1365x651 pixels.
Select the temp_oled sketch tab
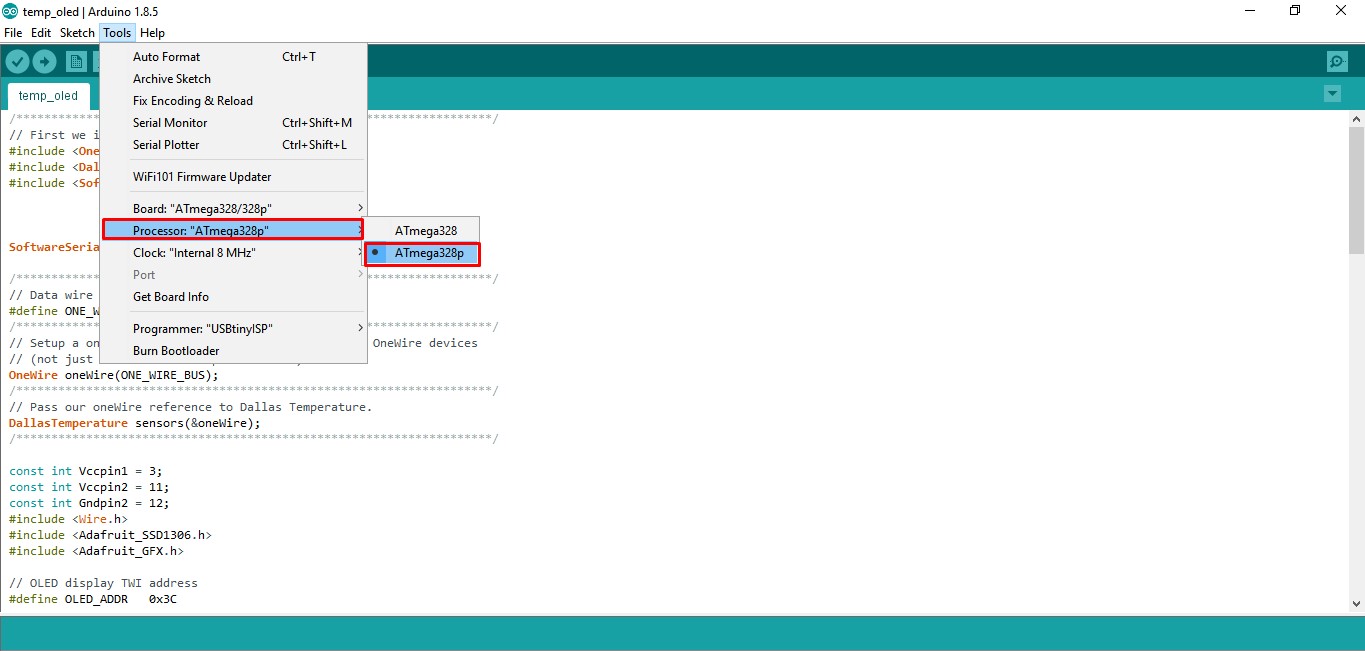pos(48,96)
